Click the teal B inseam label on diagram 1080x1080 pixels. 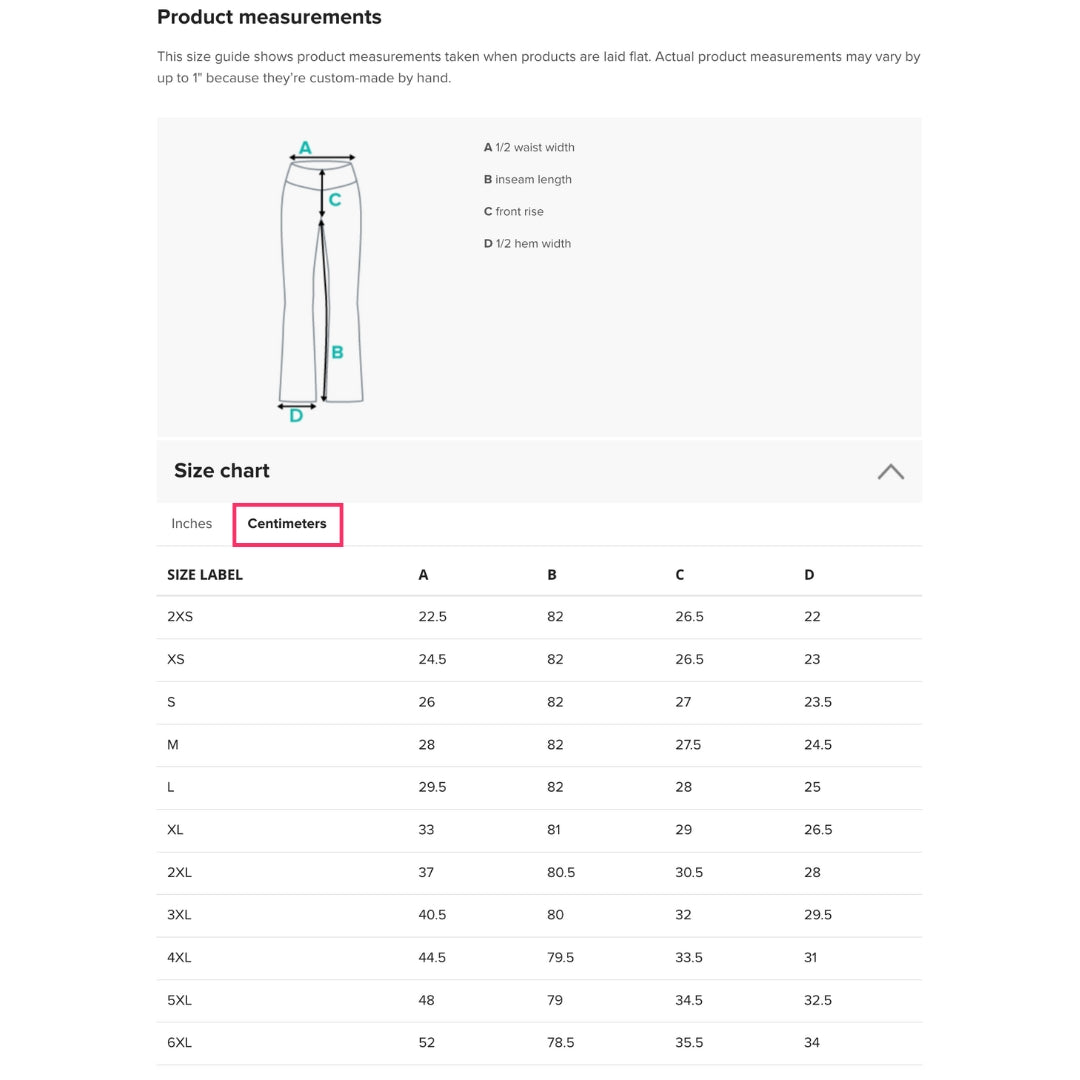[x=337, y=352]
